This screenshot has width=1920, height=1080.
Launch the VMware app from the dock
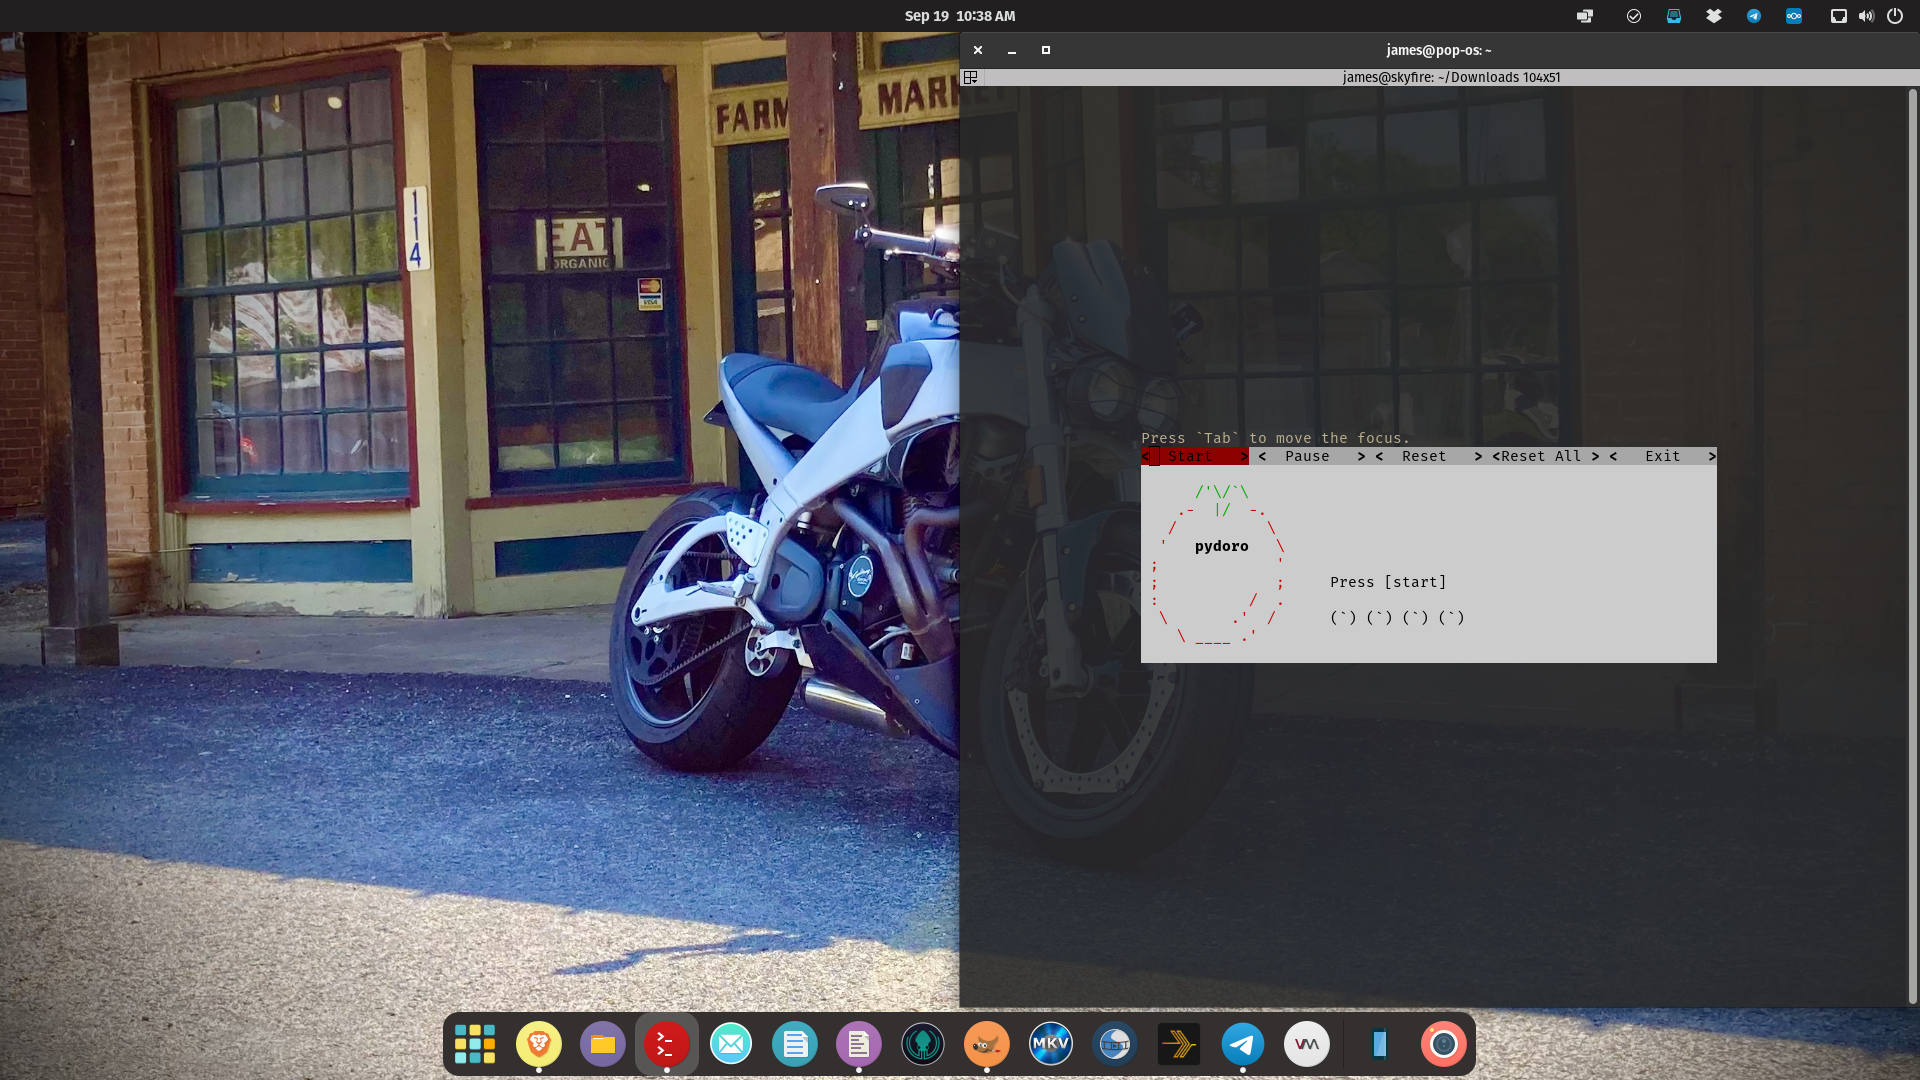(x=1307, y=1043)
